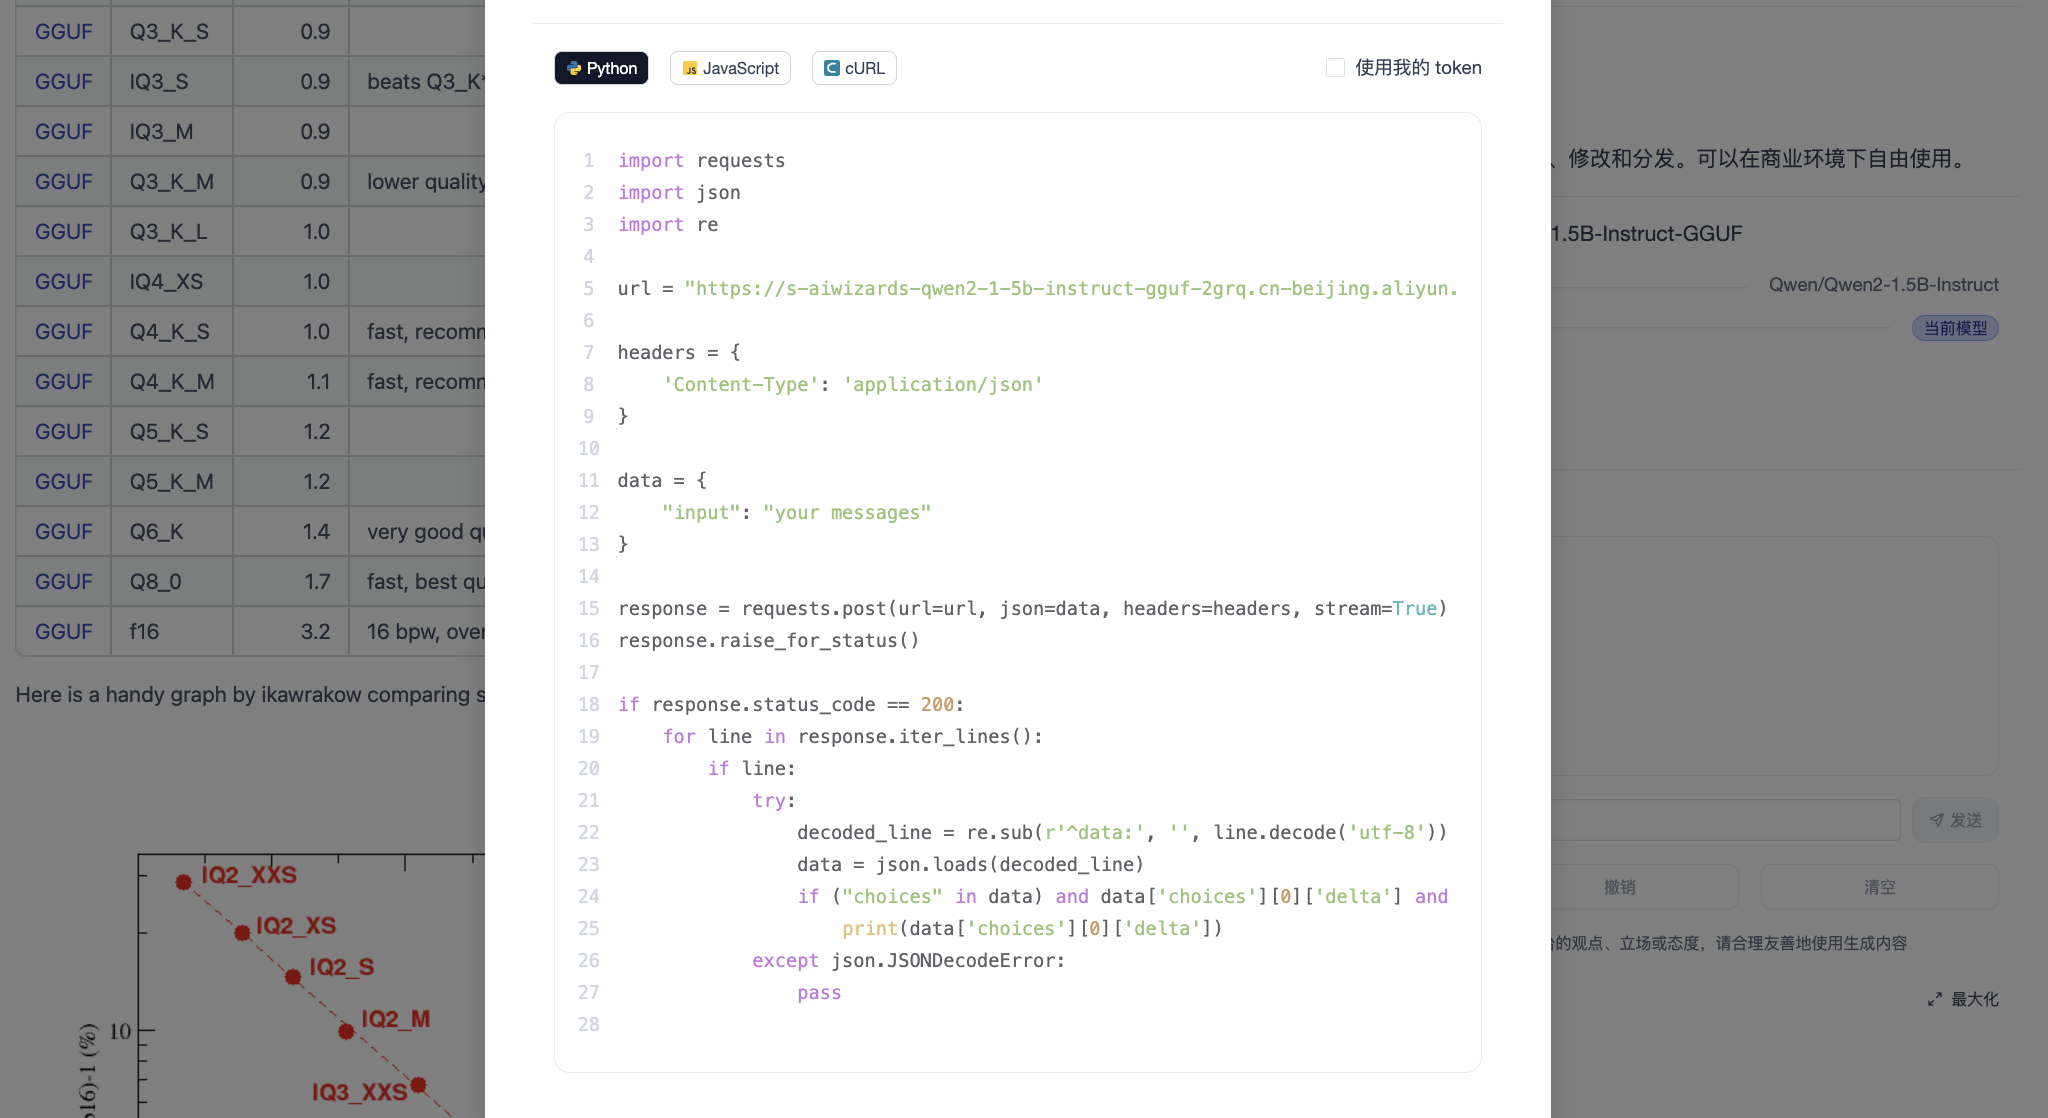The height and width of the screenshot is (1118, 2048).
Task: Click the URL string on line 5
Action: point(1070,288)
